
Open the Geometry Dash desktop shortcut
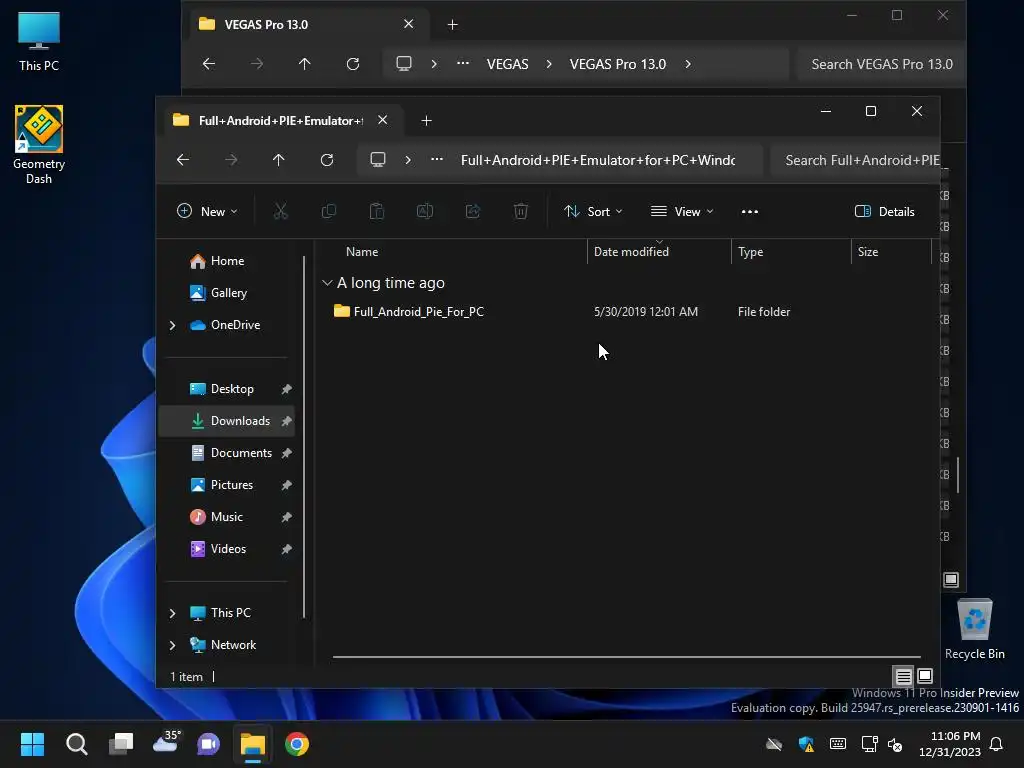pyautogui.click(x=39, y=144)
